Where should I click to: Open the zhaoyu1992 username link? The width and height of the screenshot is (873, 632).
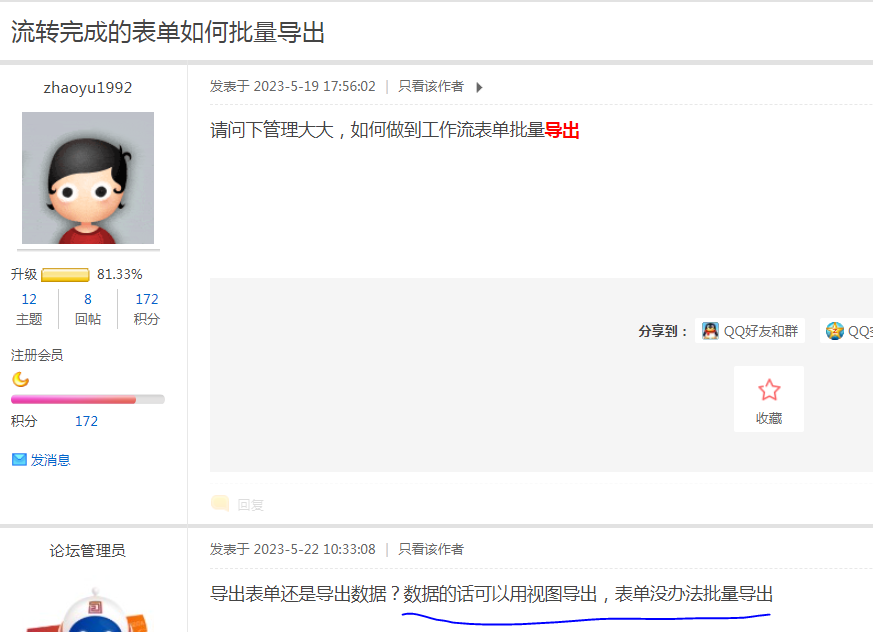point(88,88)
